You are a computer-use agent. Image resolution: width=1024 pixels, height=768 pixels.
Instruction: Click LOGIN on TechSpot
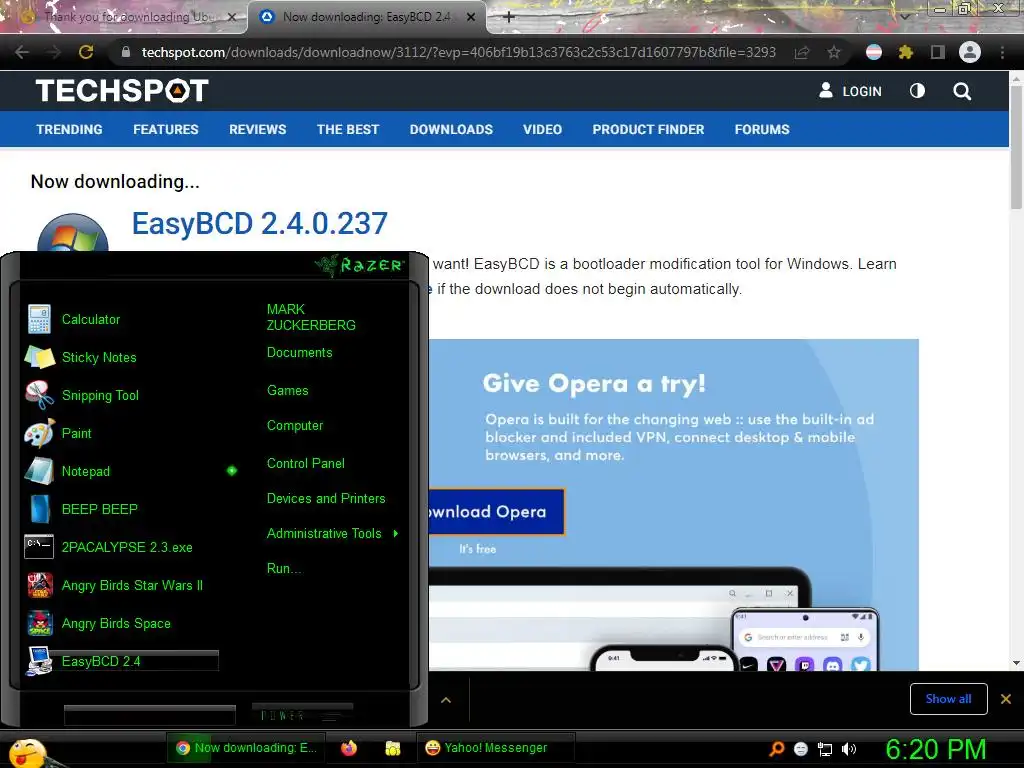[850, 91]
